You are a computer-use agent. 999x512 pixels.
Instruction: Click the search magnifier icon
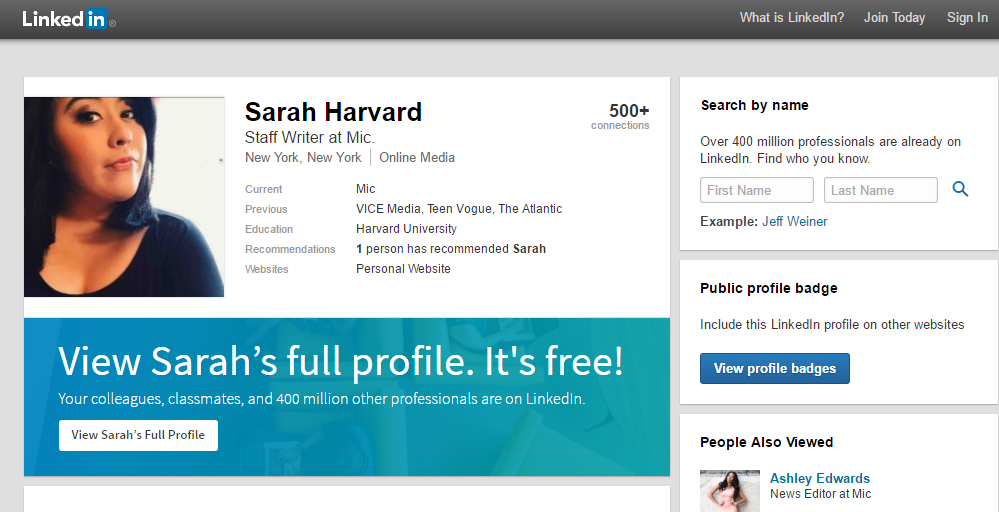(960, 189)
